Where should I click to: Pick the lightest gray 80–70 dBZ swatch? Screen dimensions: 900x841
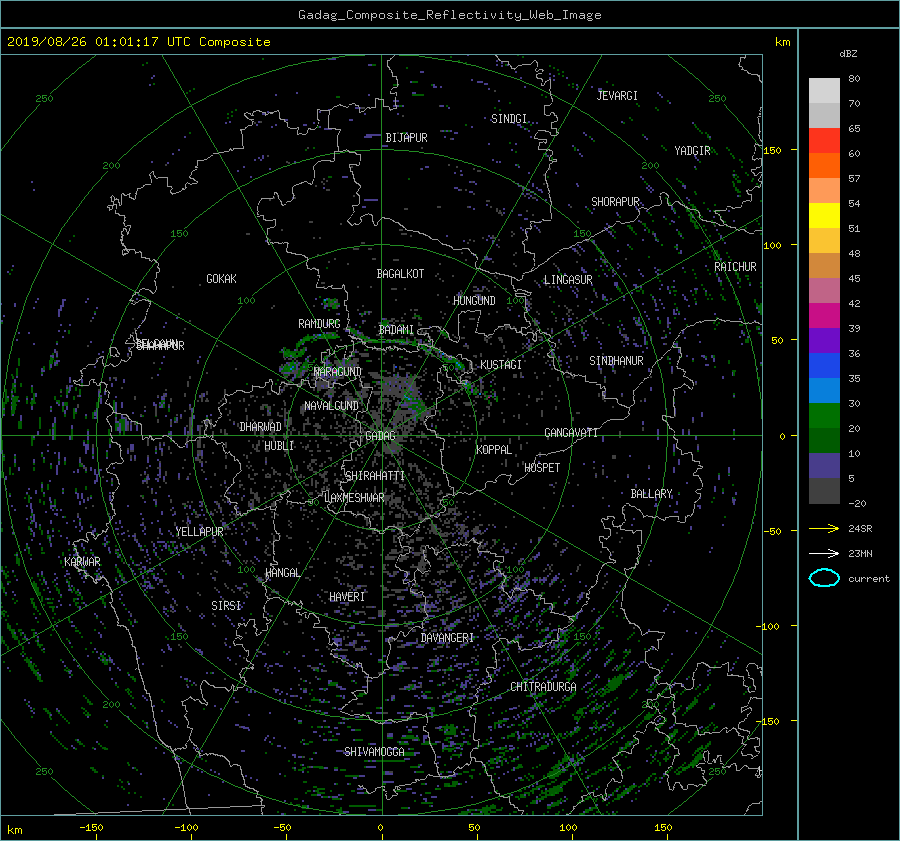click(824, 90)
